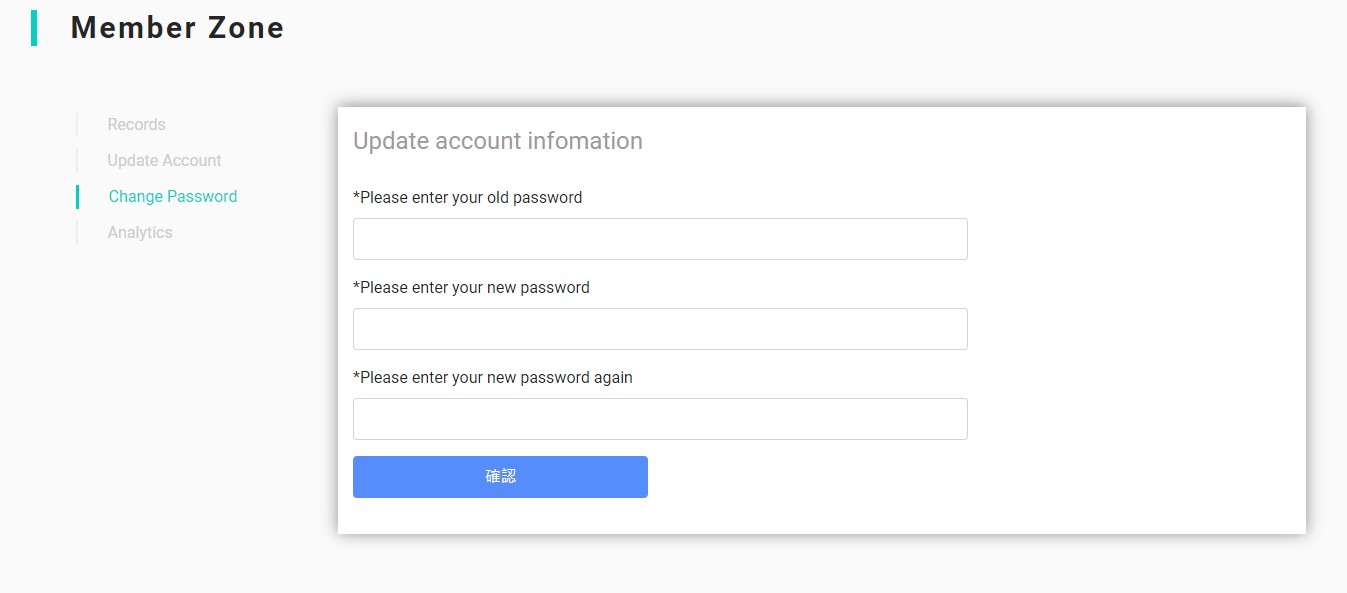The width and height of the screenshot is (1347, 593).
Task: Click the 'new password again' label
Action: tap(493, 378)
